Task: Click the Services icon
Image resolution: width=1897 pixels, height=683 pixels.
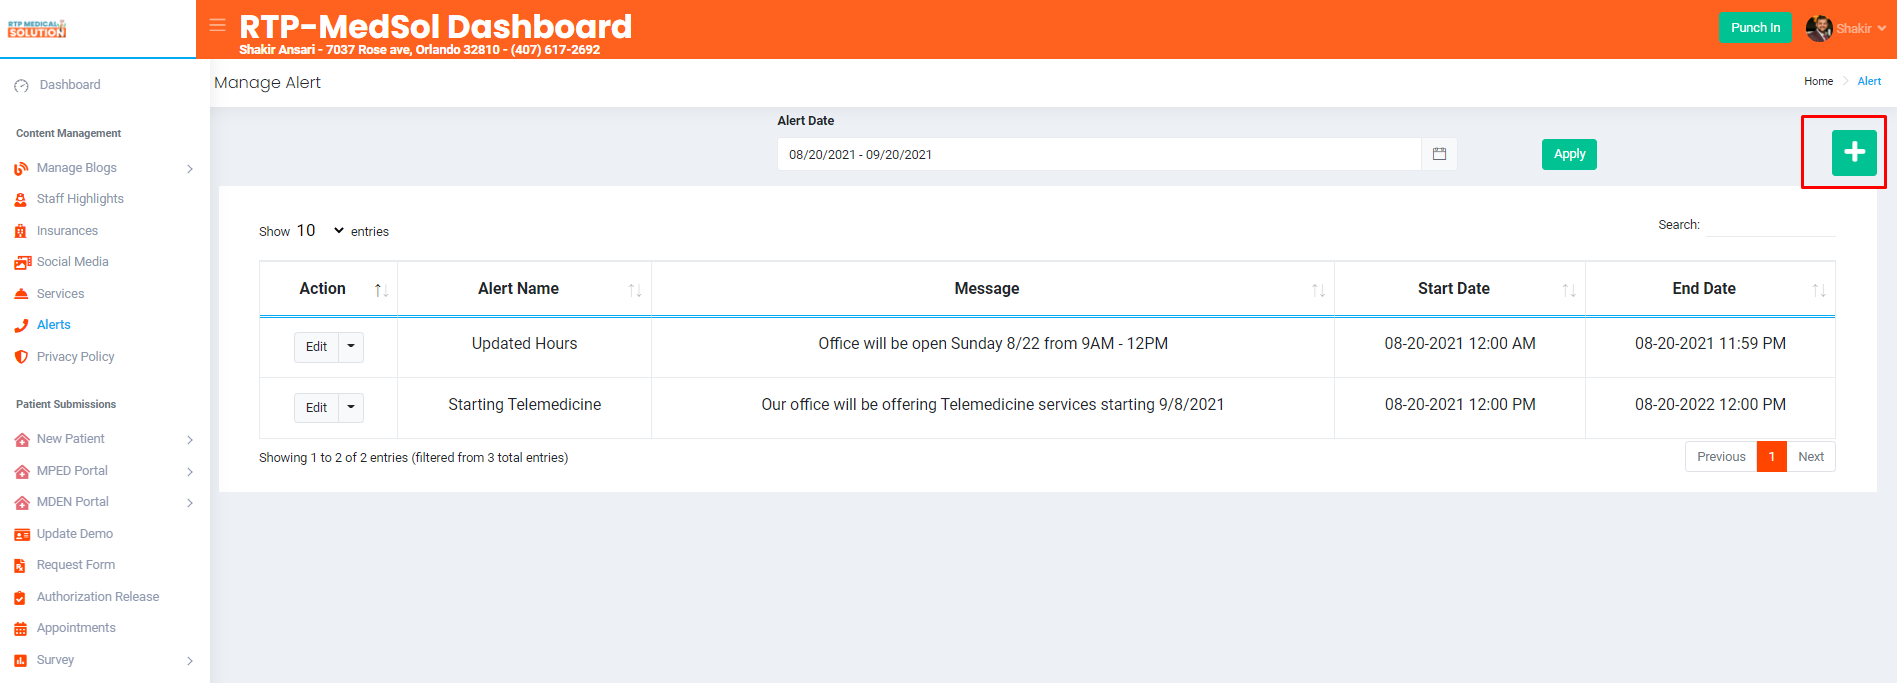Action: point(21,294)
